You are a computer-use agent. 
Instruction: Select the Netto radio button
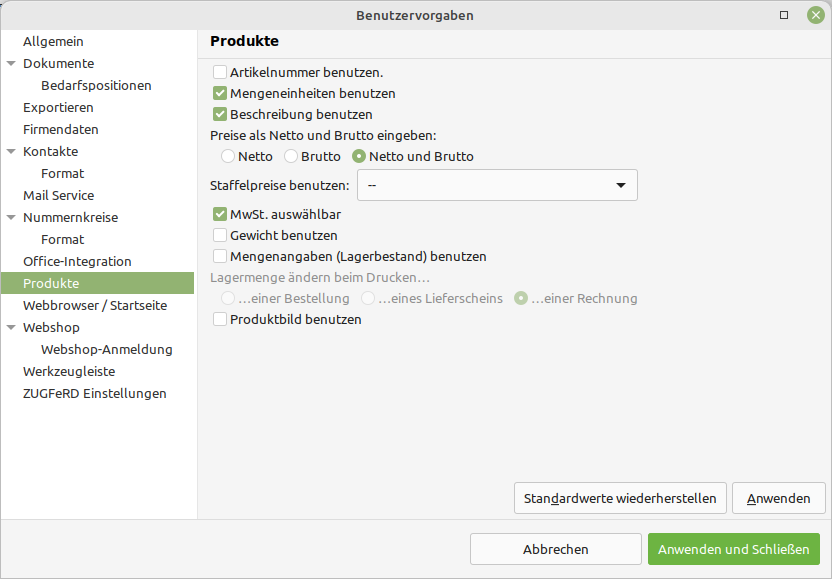point(228,157)
